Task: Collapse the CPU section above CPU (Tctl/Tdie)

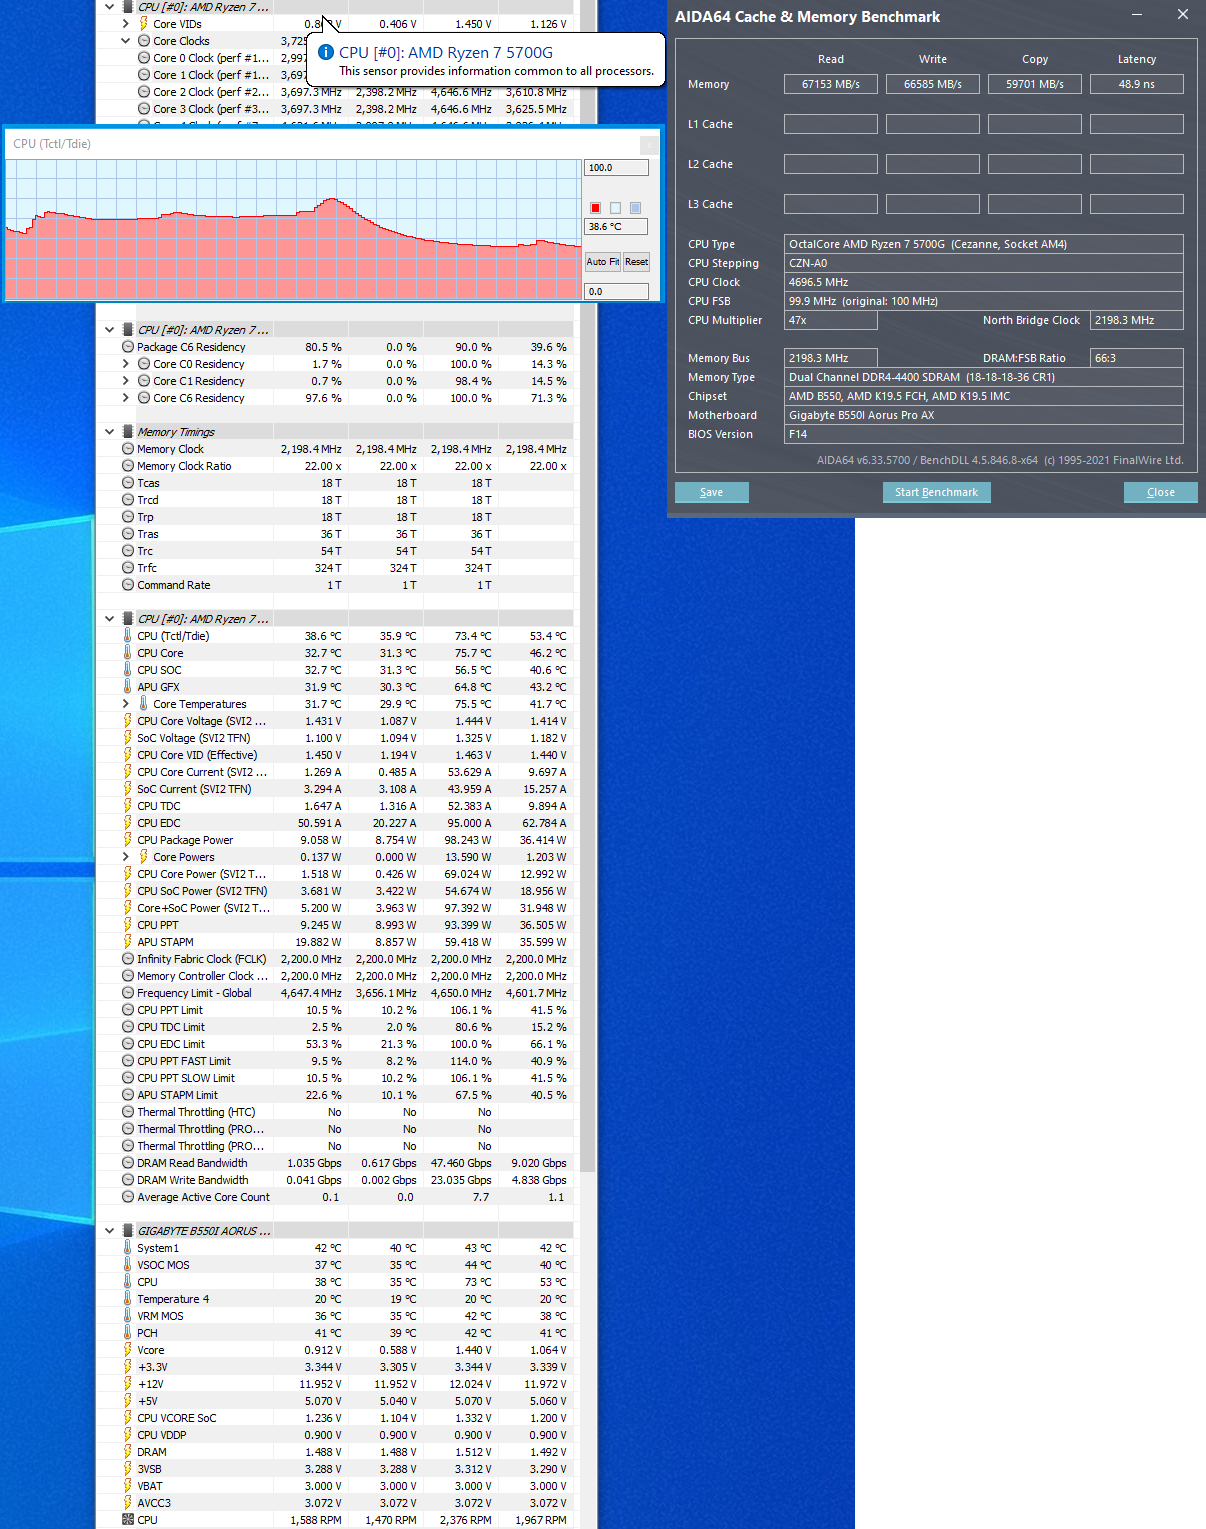Action: point(109,619)
